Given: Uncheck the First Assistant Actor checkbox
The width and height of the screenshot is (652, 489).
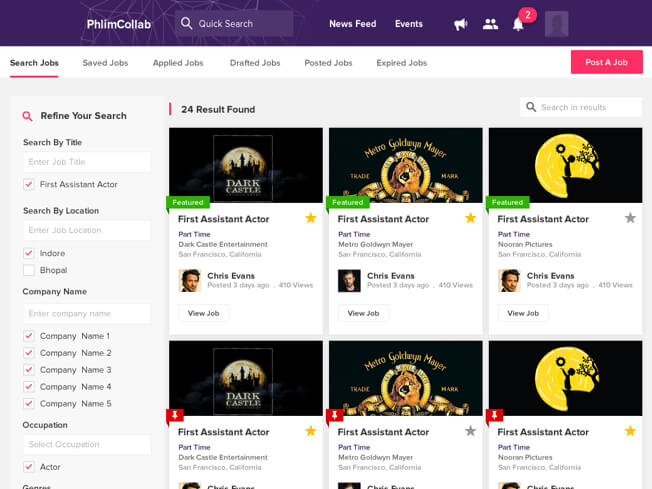Looking at the screenshot, I should tap(29, 184).
